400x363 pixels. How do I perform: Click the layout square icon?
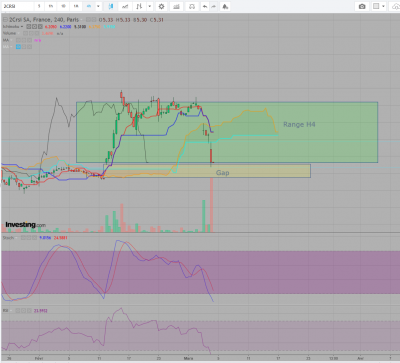pos(376,6)
